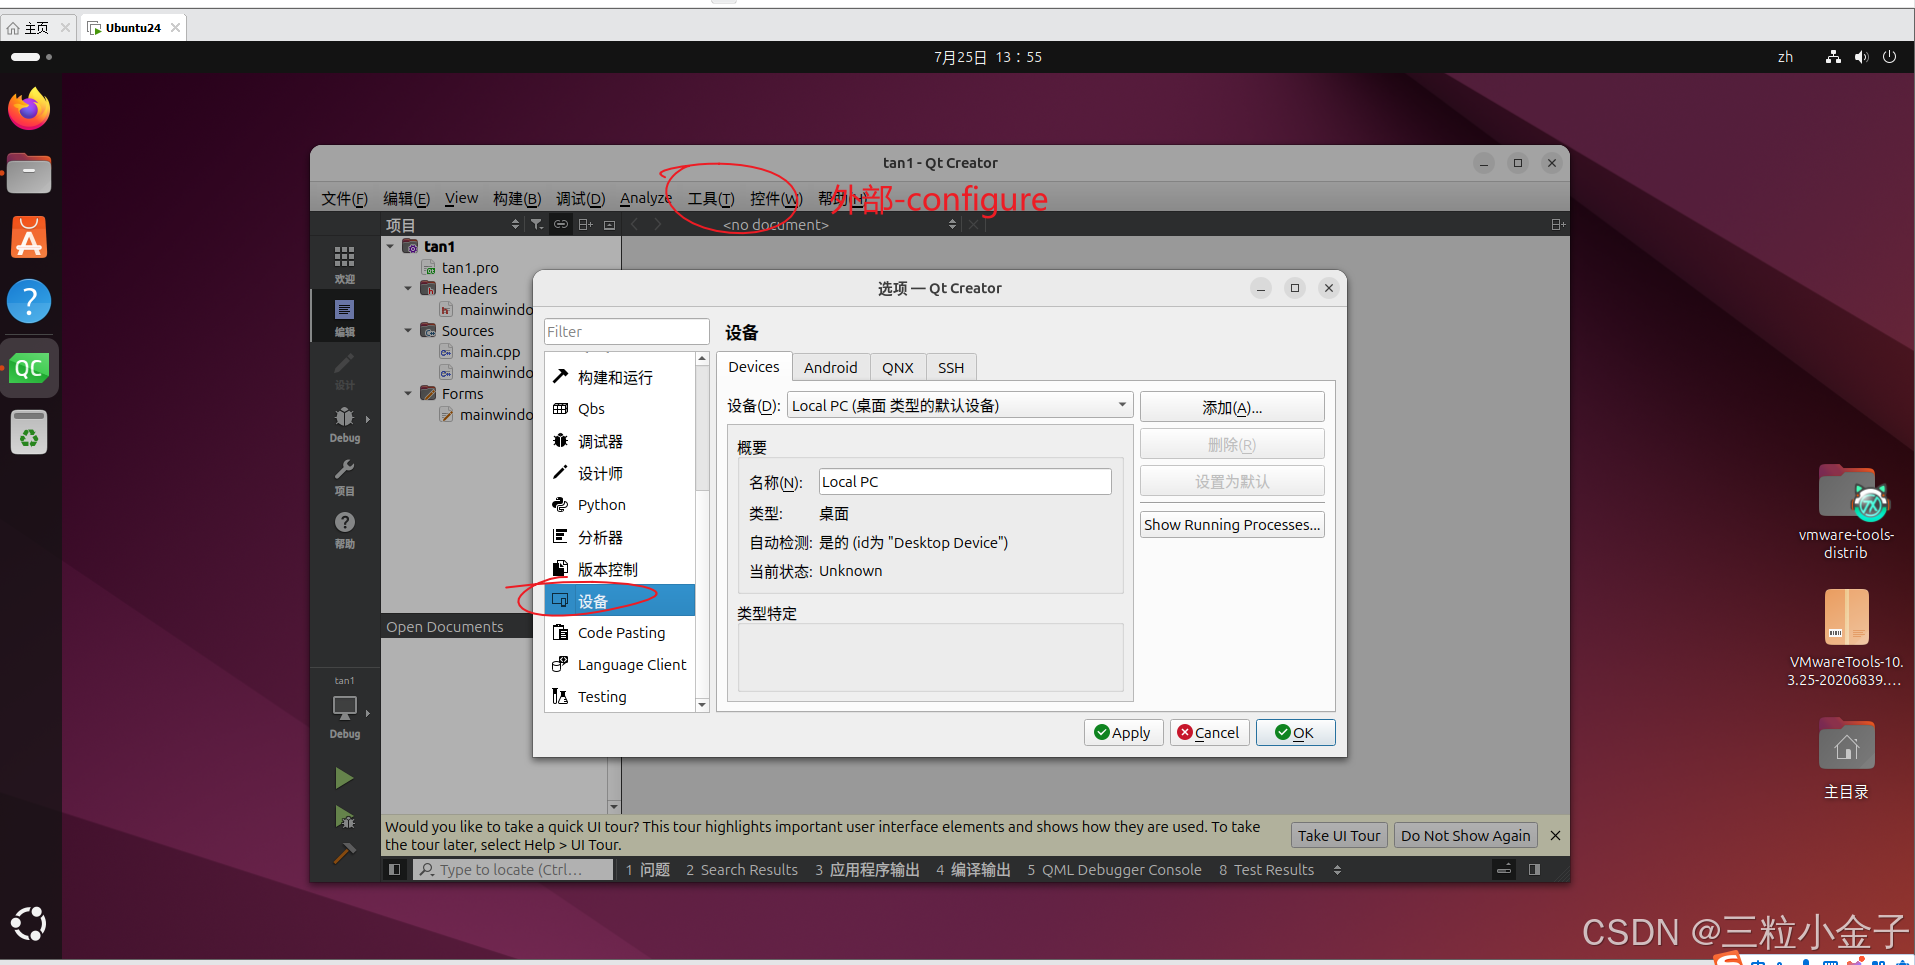Viewport: 1915px width, 965px height.
Task: Open the 调试(D) Debug menu
Action: click(581, 198)
